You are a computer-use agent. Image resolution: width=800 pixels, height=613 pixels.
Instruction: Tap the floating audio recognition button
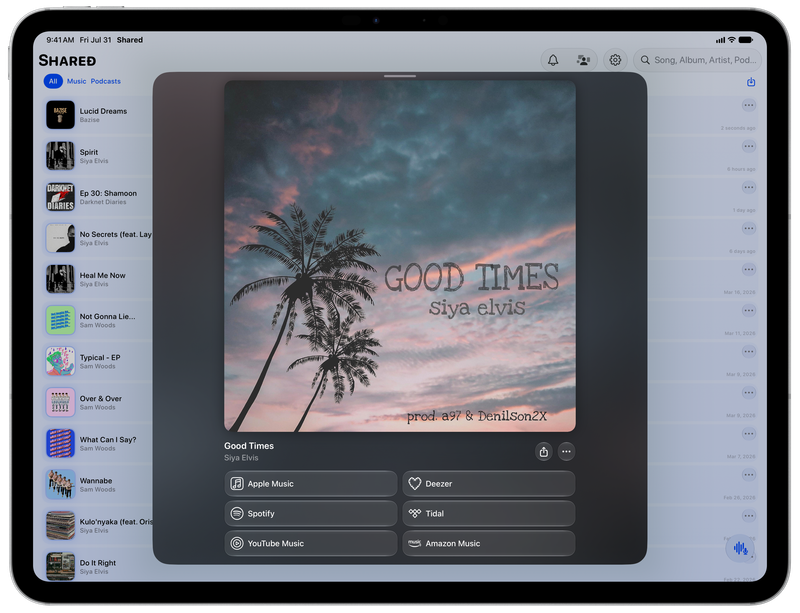740,549
